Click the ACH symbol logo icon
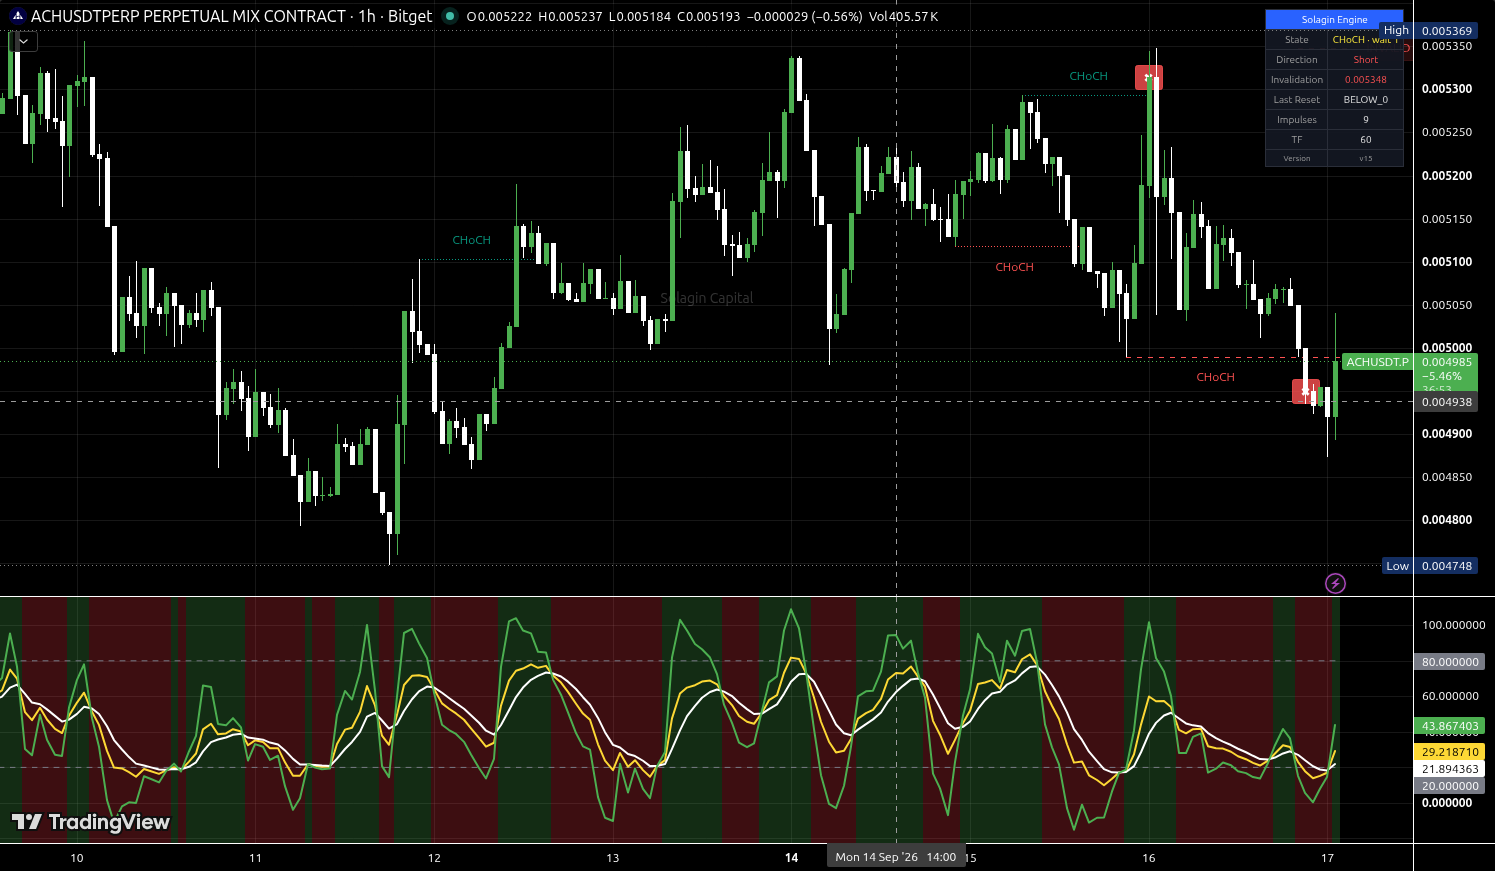 [x=17, y=16]
